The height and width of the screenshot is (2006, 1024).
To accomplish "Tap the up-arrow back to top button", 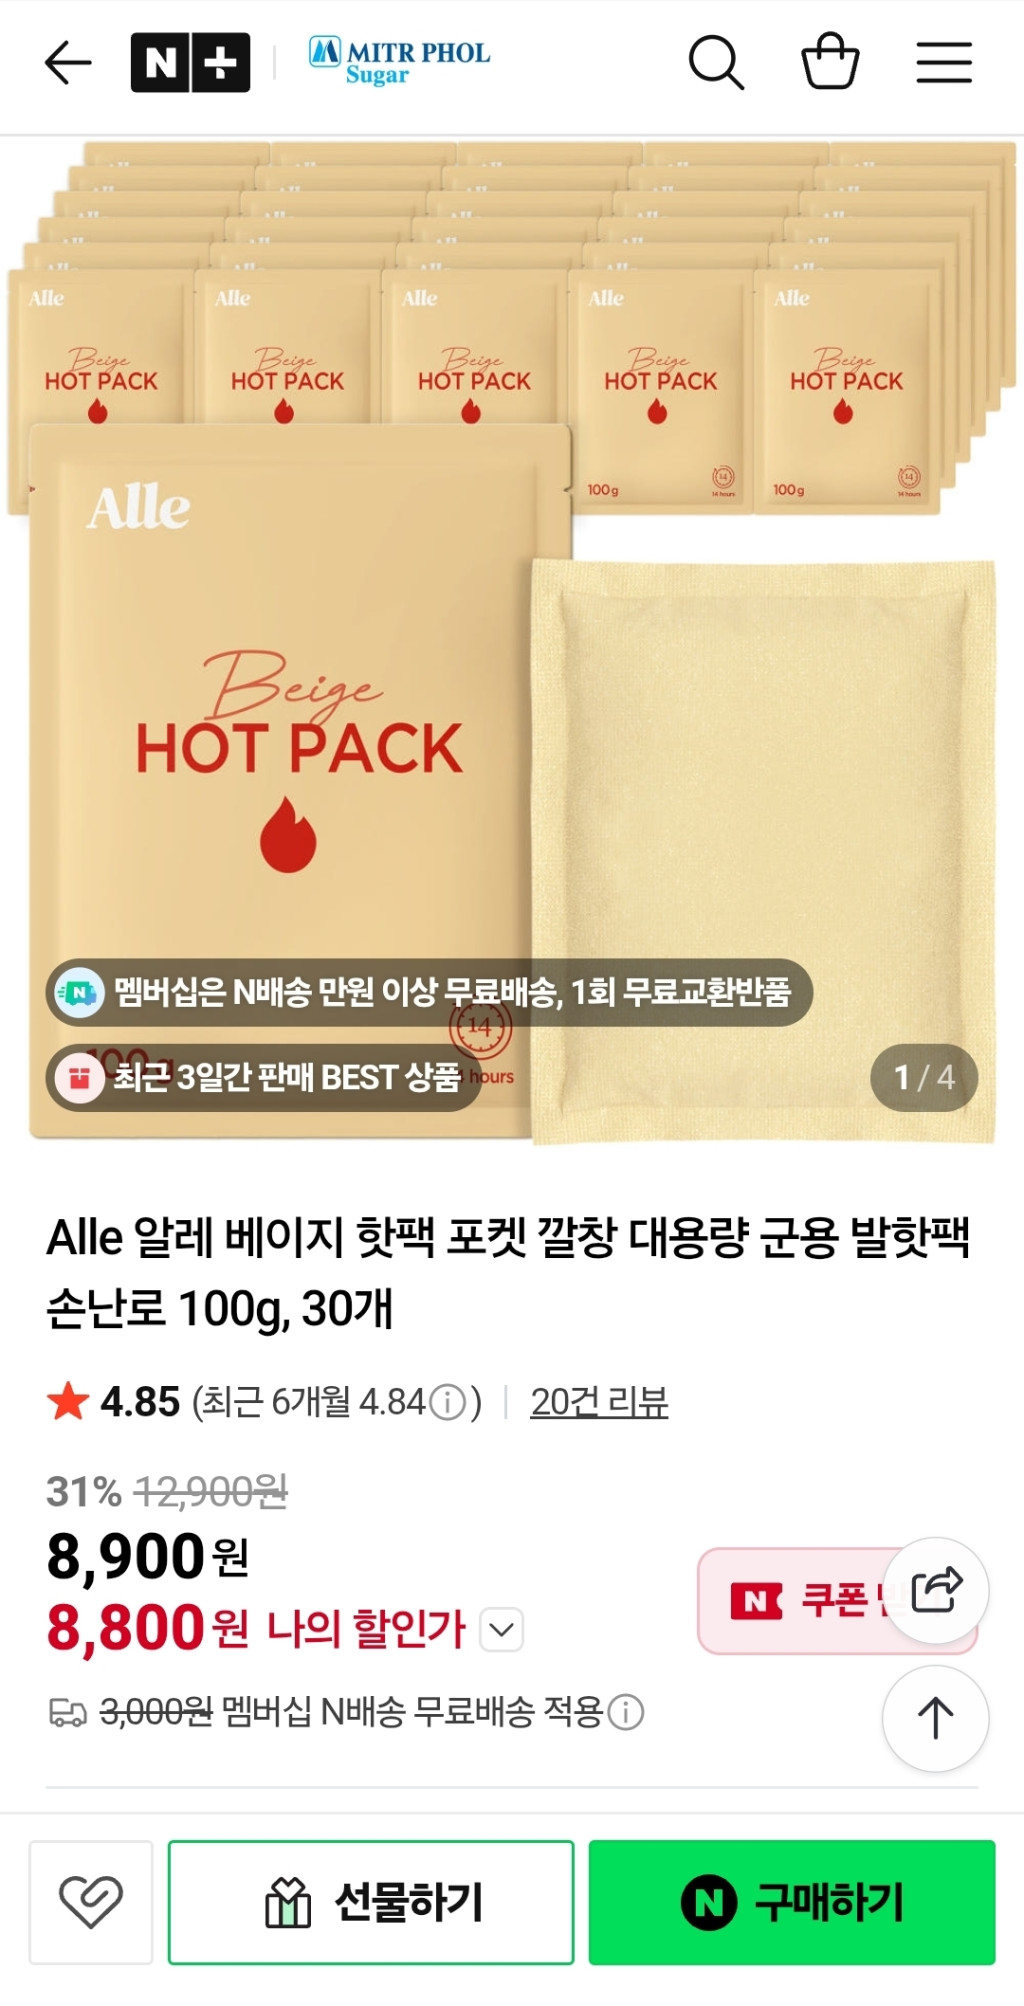I will coord(936,1718).
